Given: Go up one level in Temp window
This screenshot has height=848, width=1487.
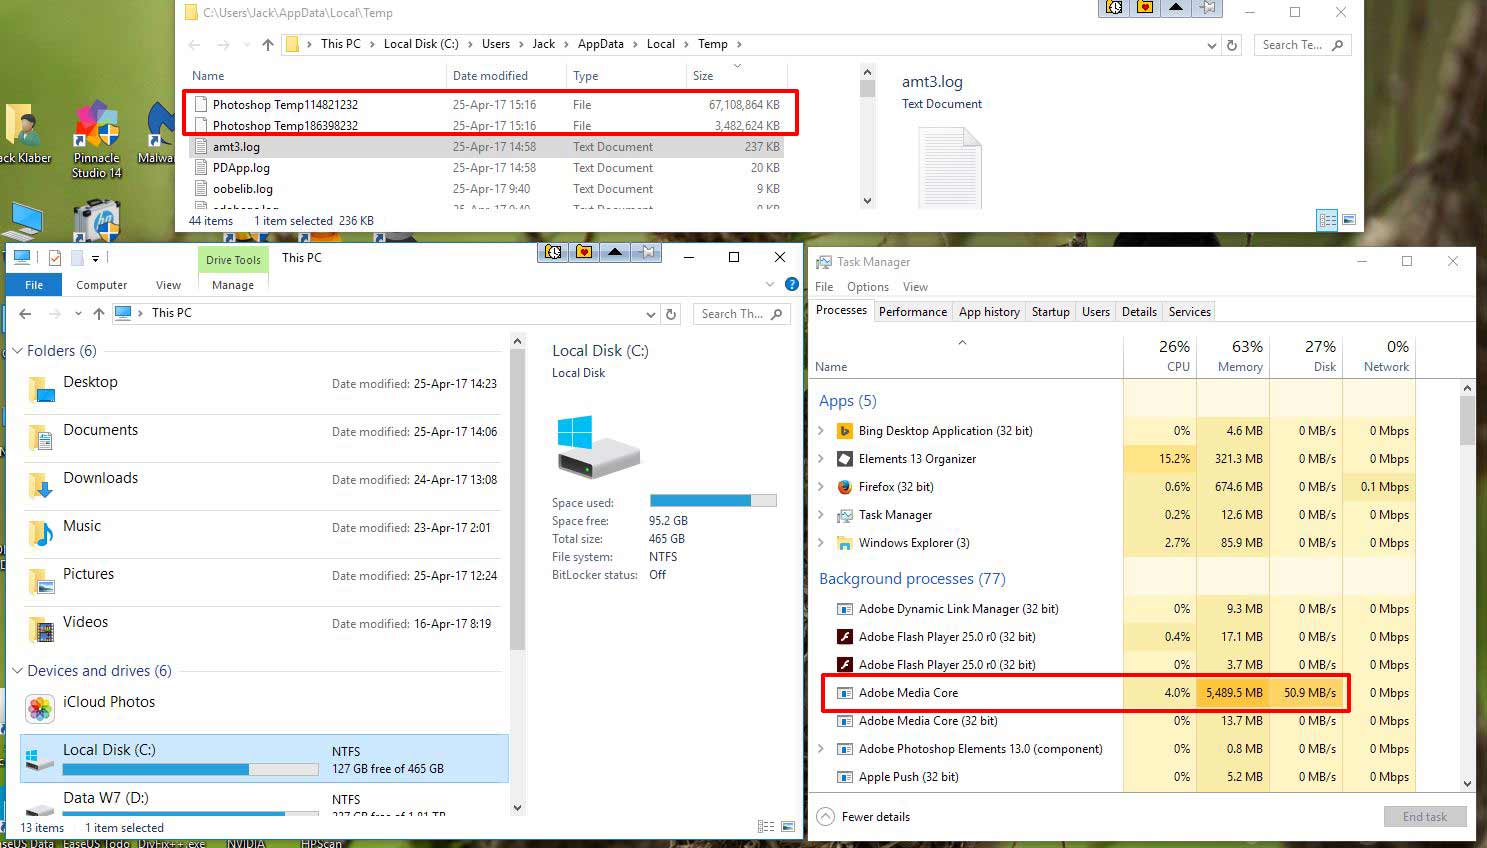Looking at the screenshot, I should coord(267,45).
